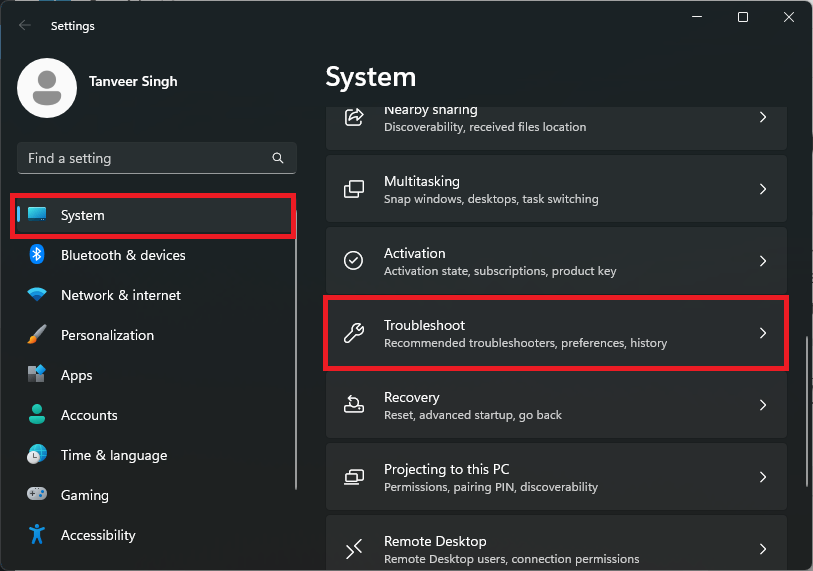The height and width of the screenshot is (571, 813).
Task: Open Troubleshoot via its right chevron
Action: (x=763, y=332)
